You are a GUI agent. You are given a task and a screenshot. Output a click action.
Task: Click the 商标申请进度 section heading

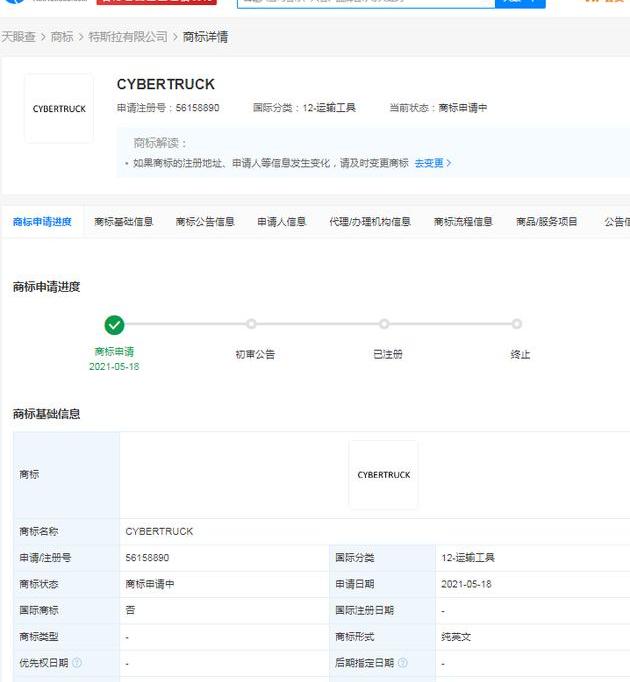coord(47,287)
